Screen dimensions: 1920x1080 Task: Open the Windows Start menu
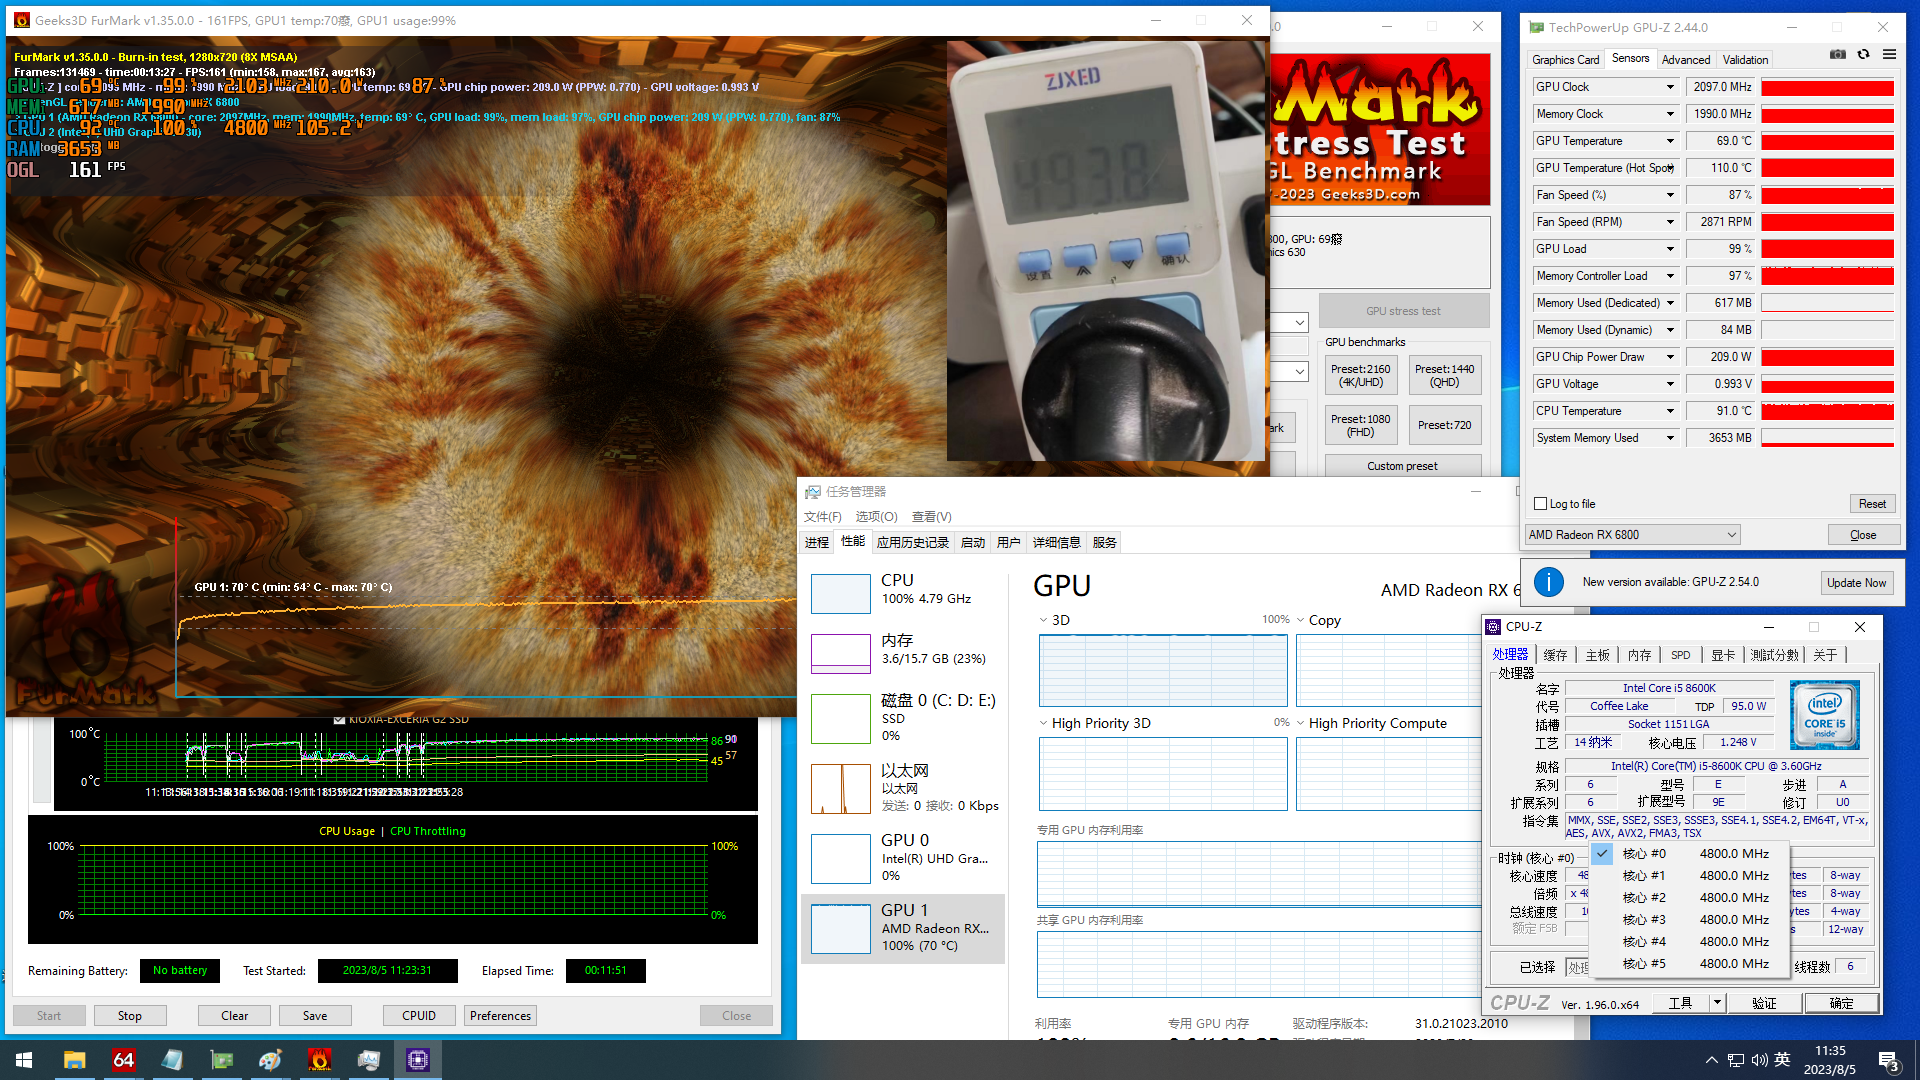pyautogui.click(x=24, y=1060)
